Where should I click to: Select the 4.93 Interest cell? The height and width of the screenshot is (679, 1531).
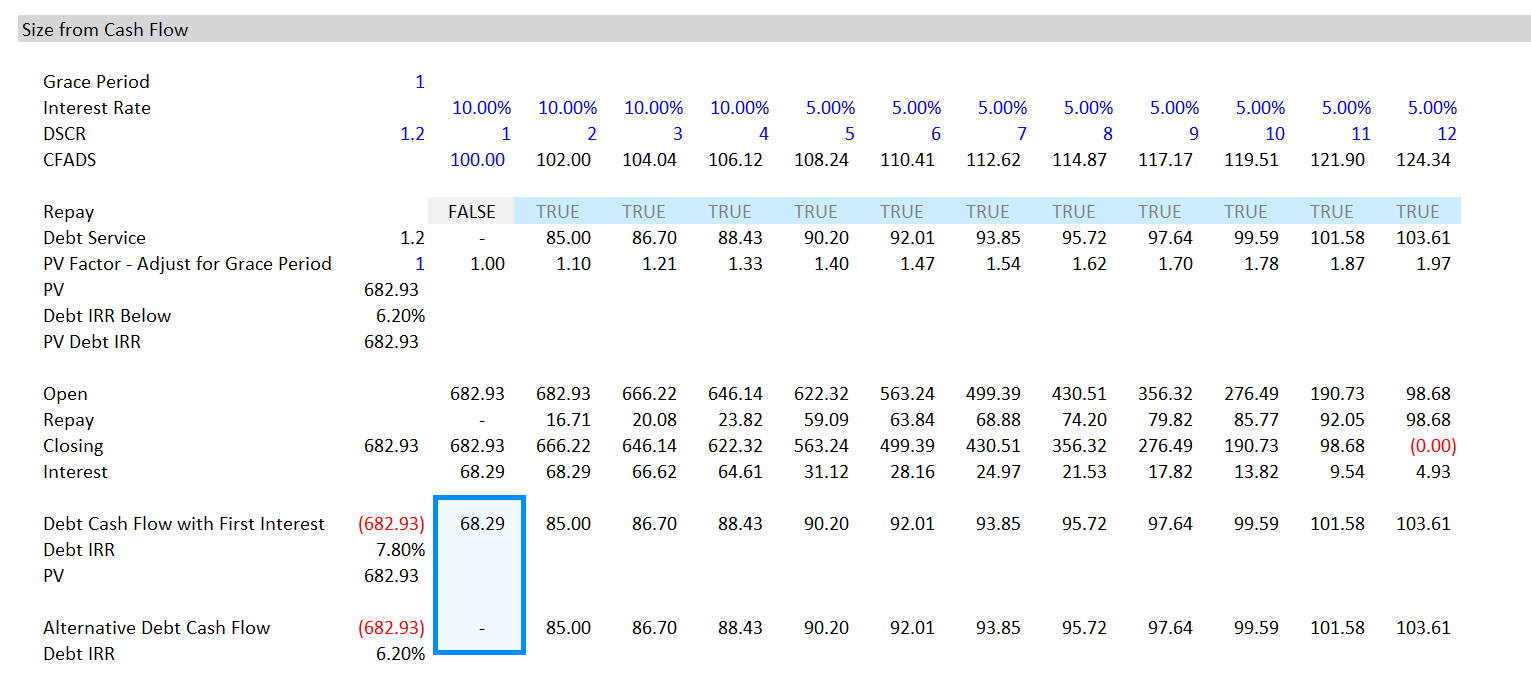(1433, 472)
